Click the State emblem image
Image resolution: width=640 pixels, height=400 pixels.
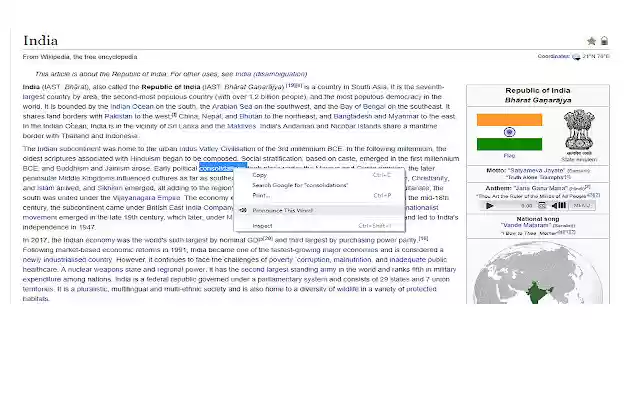coord(579,130)
